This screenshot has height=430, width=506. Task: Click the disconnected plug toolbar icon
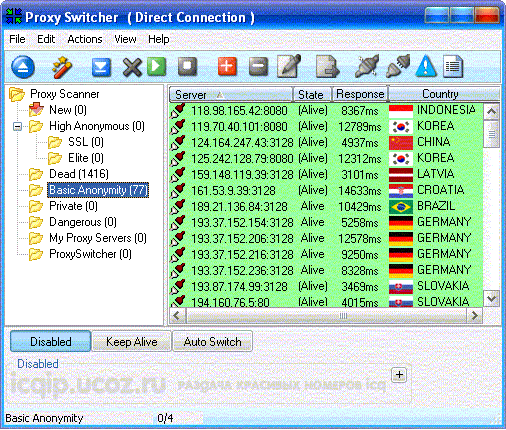398,66
